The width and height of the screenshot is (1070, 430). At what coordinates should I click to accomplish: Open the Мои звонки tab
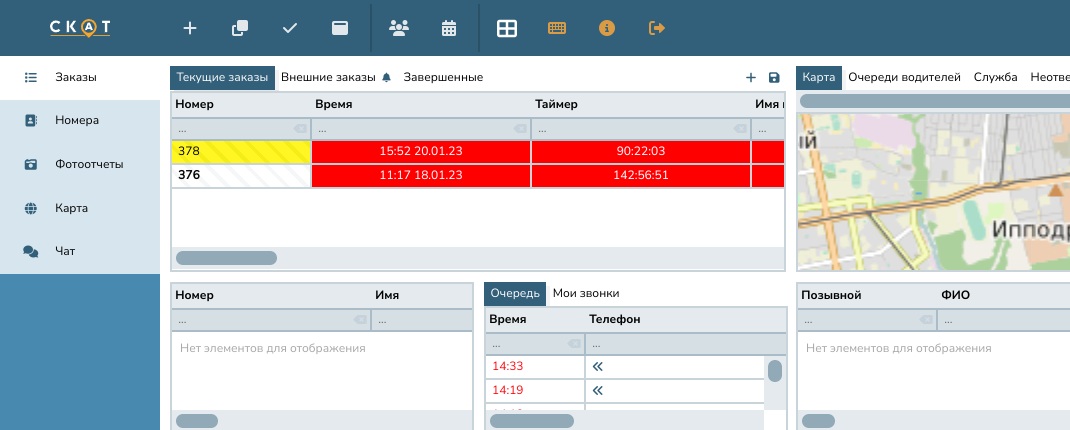click(586, 294)
